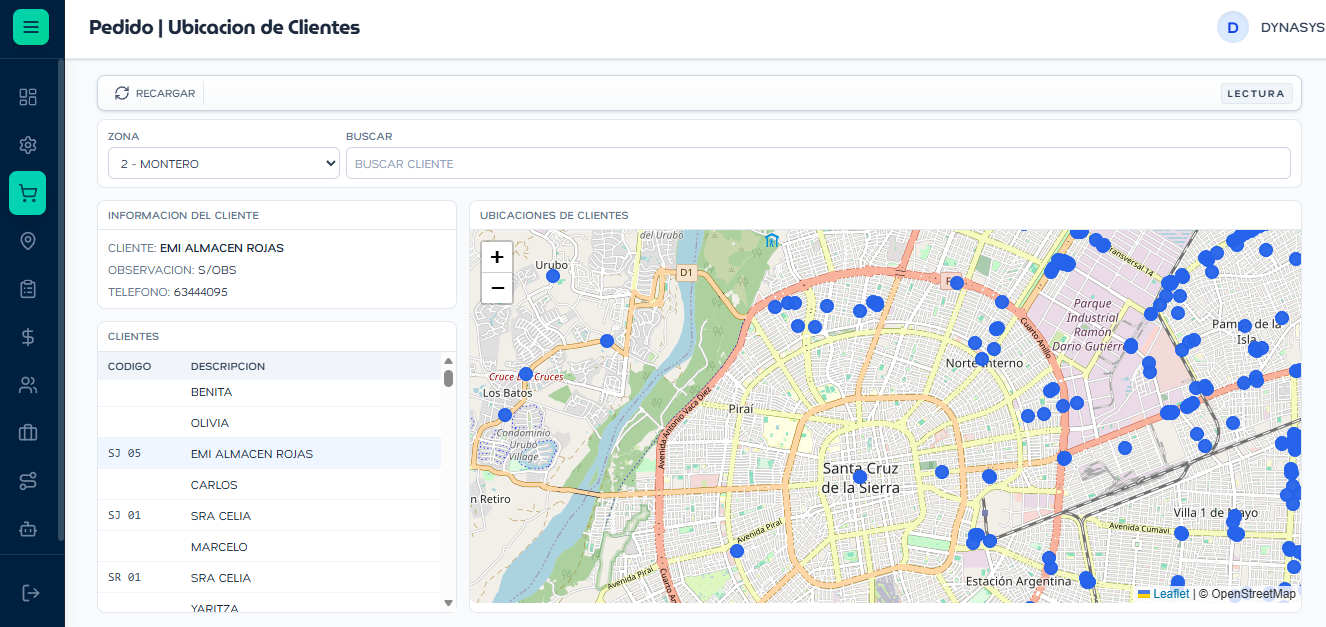The width and height of the screenshot is (1326, 627).
Task: Focus the BUSCAR CLIENTE search field
Action: click(x=818, y=163)
